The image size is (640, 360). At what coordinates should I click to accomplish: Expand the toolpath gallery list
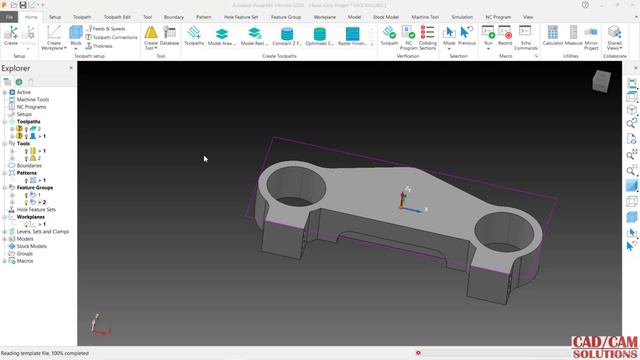click(372, 44)
